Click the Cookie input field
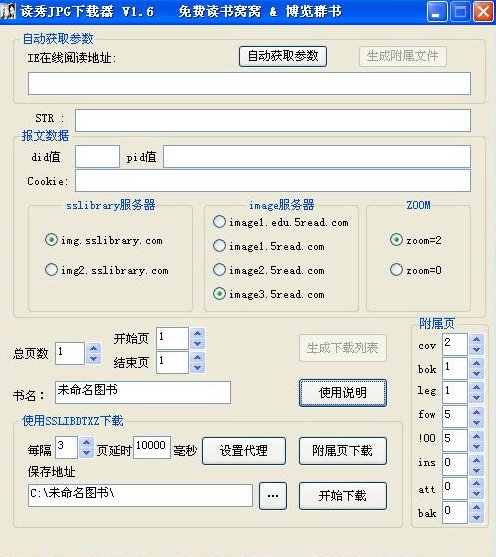 point(273,181)
